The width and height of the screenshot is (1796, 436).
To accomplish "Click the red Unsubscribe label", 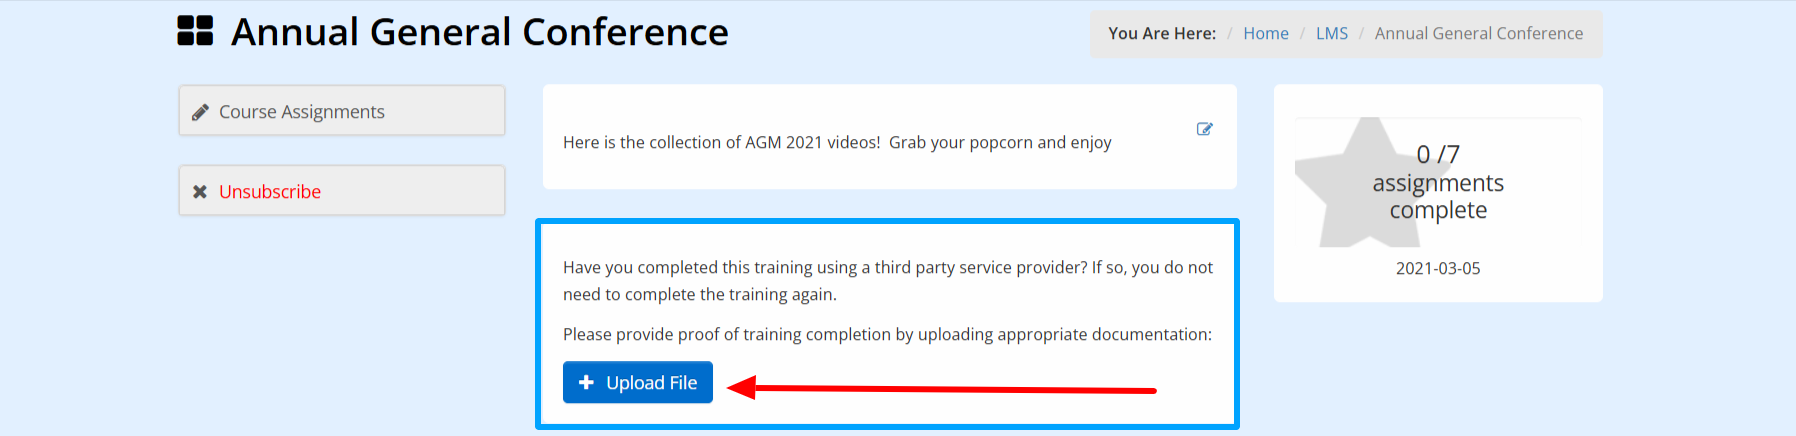I will 270,192.
